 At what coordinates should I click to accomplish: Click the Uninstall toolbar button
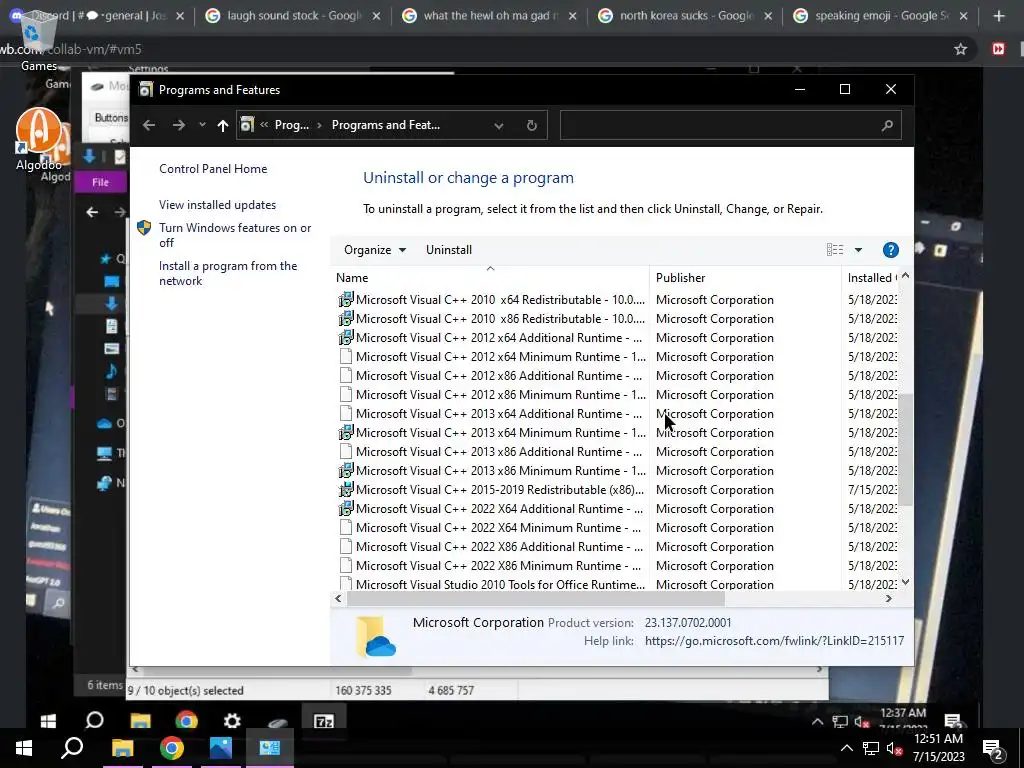(x=449, y=250)
